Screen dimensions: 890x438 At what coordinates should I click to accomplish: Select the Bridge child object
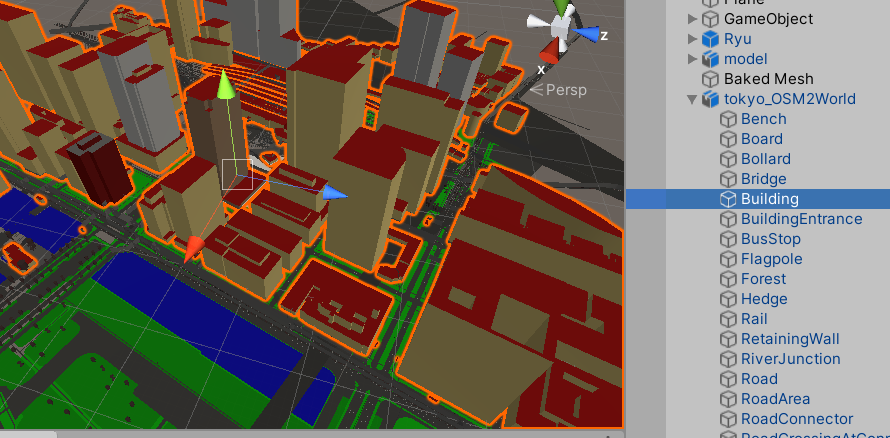(763, 179)
